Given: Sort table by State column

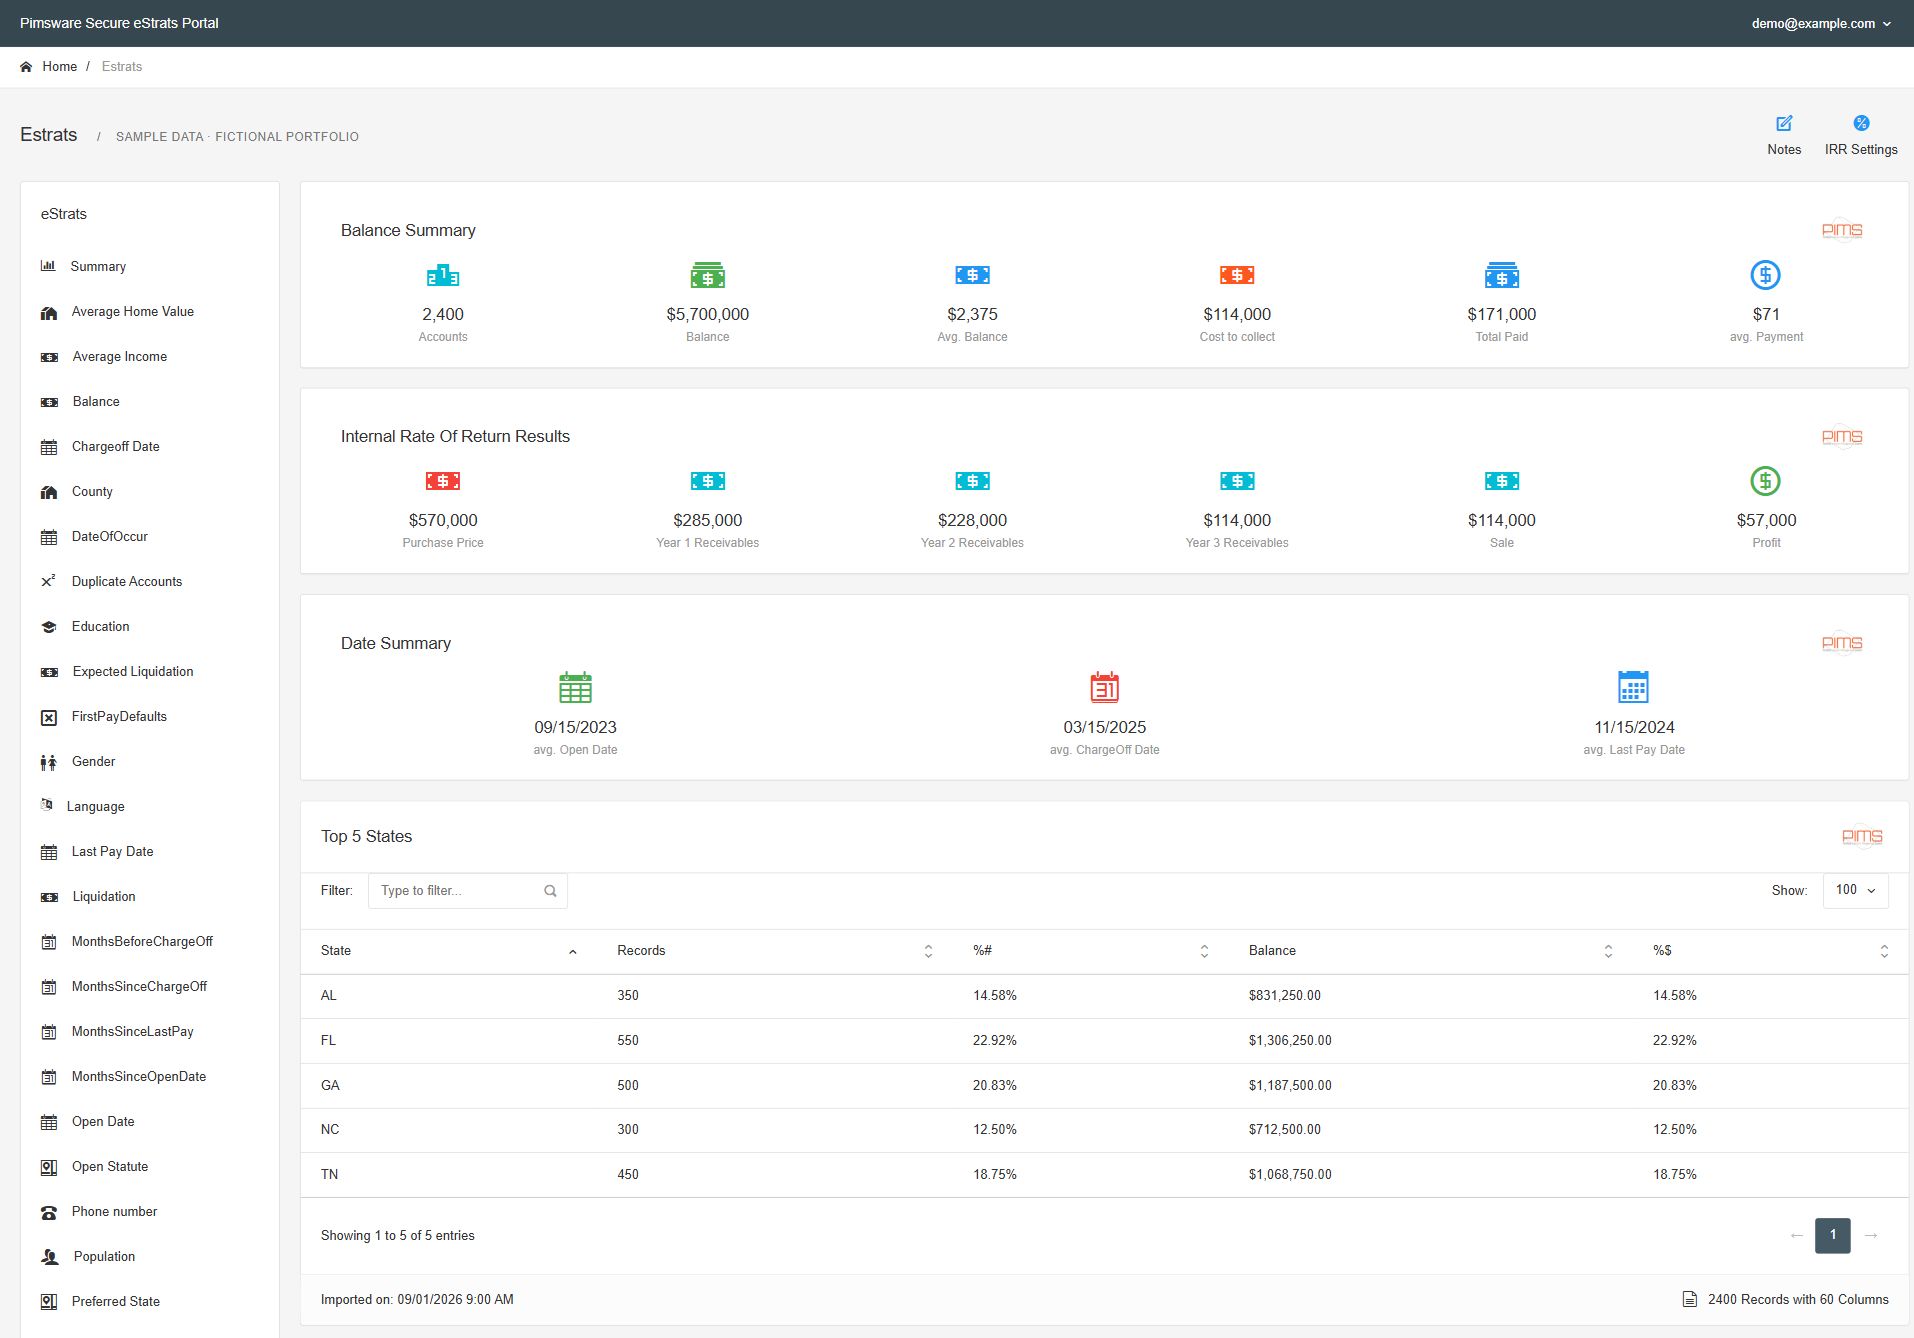Looking at the screenshot, I should click(448, 951).
